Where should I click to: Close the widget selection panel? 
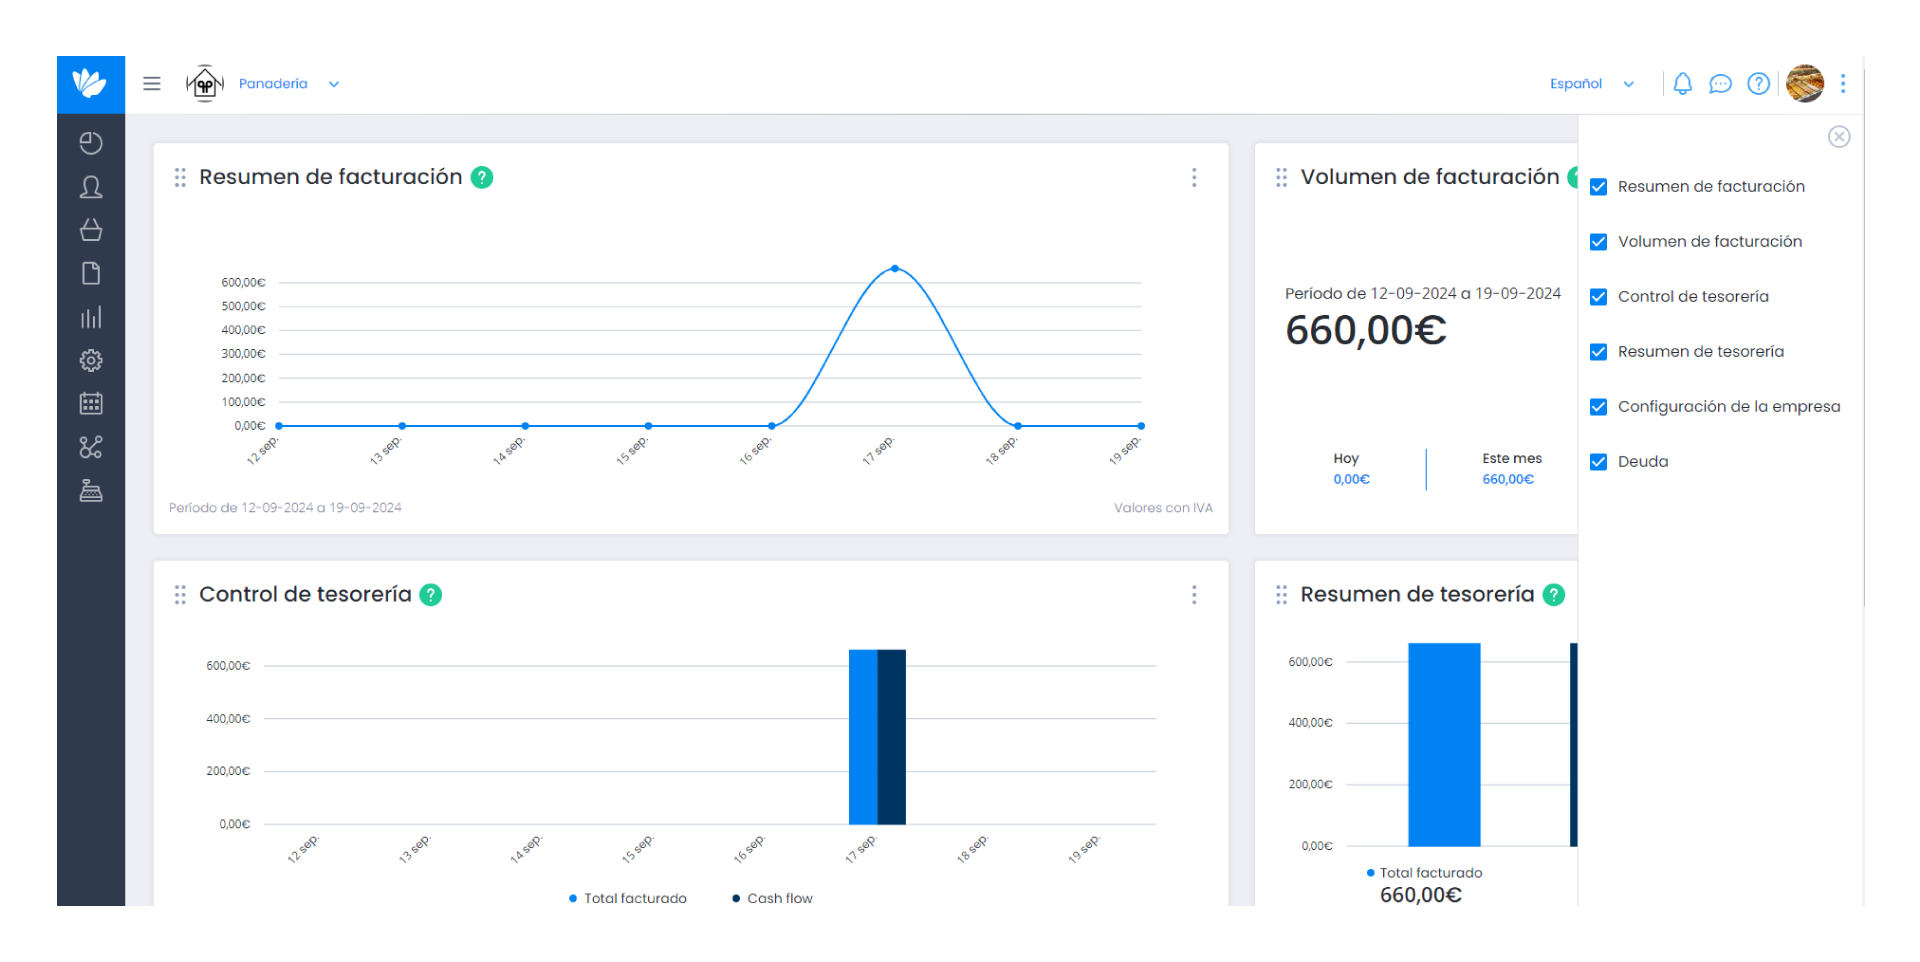[x=1839, y=137]
